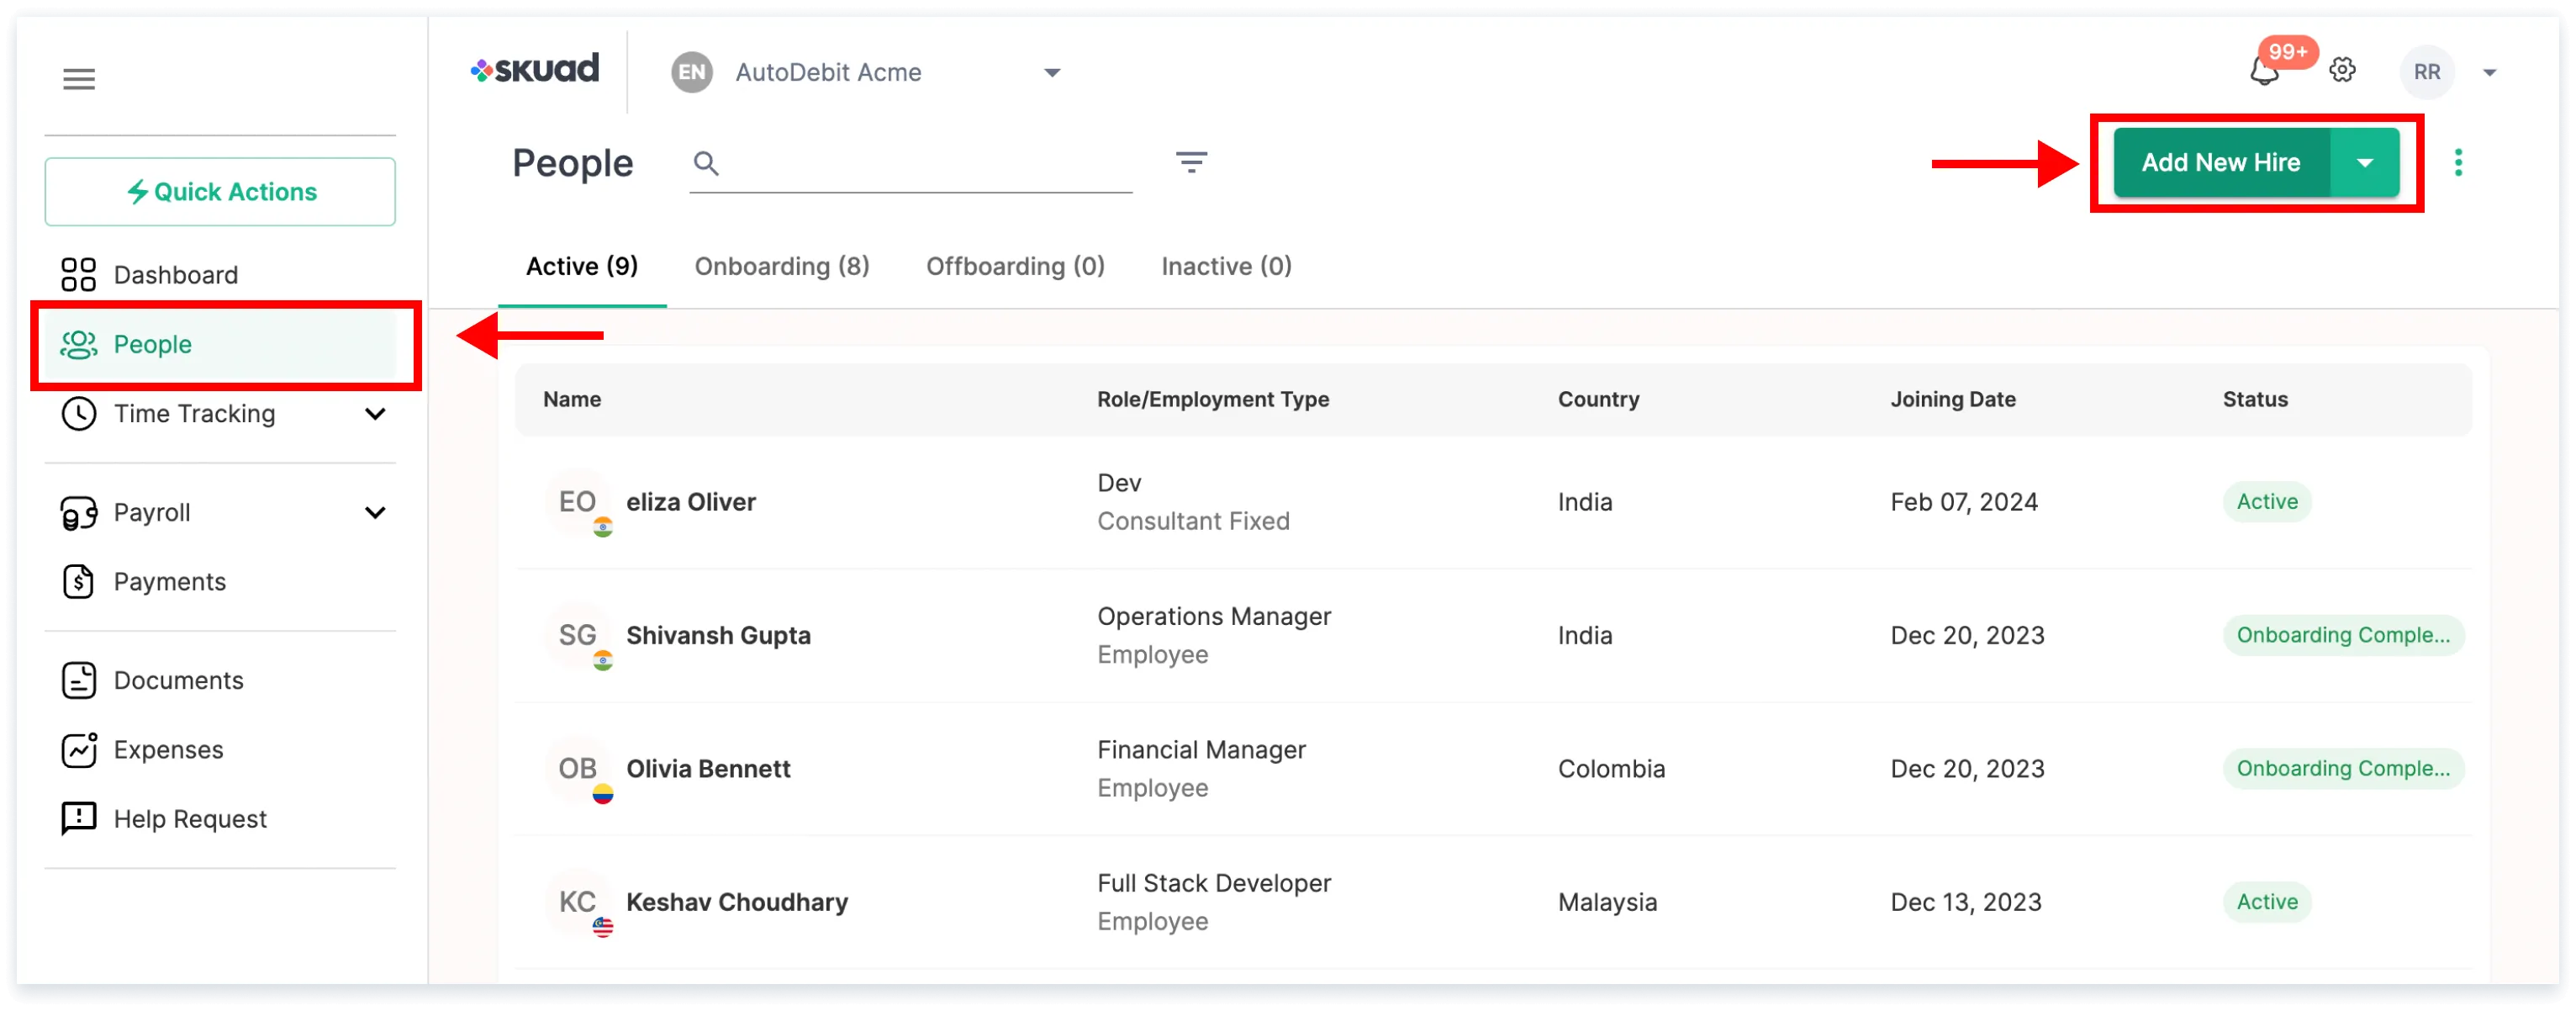The image size is (2576, 1011).
Task: Click the Payroll sidebar icon
Action: pyautogui.click(x=79, y=513)
